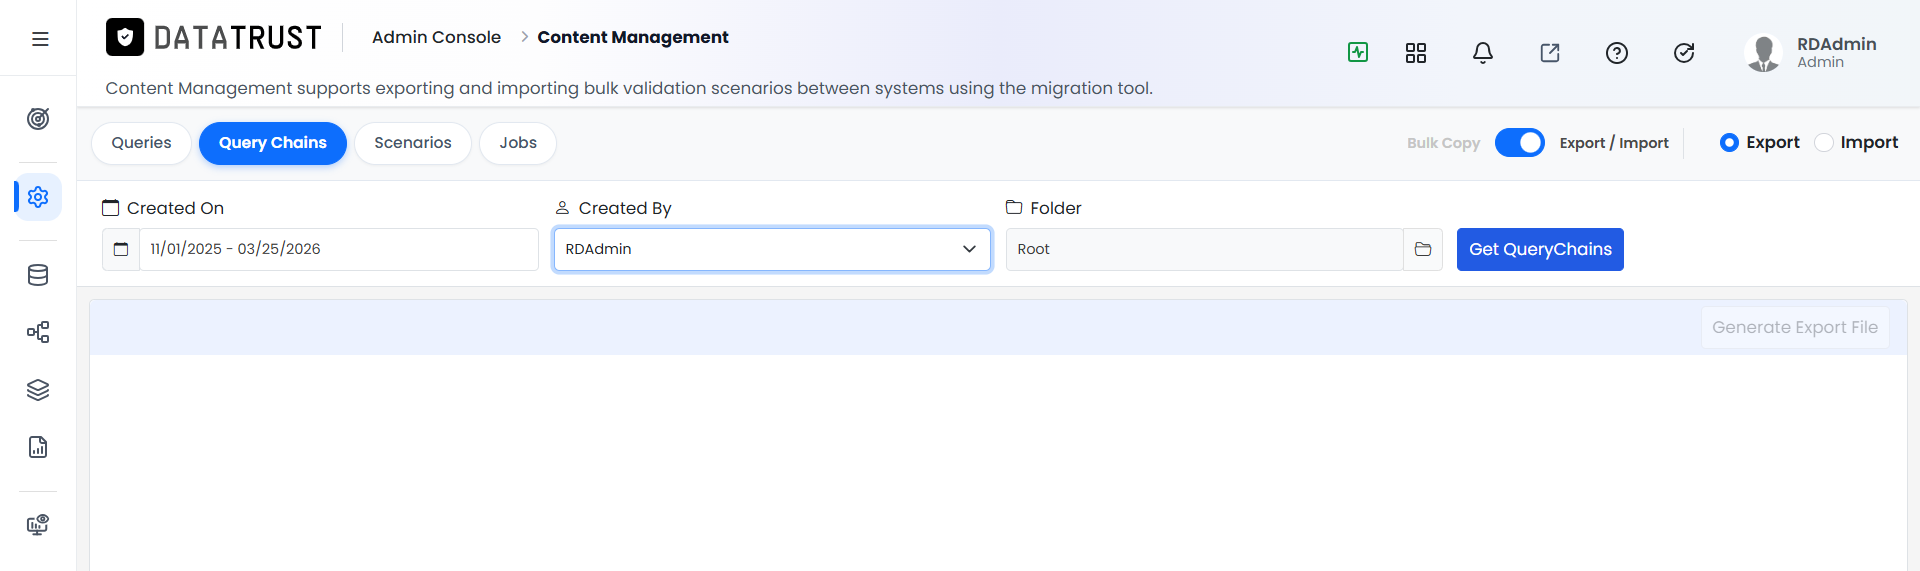Open the target dashboard sidebar icon

pos(38,119)
